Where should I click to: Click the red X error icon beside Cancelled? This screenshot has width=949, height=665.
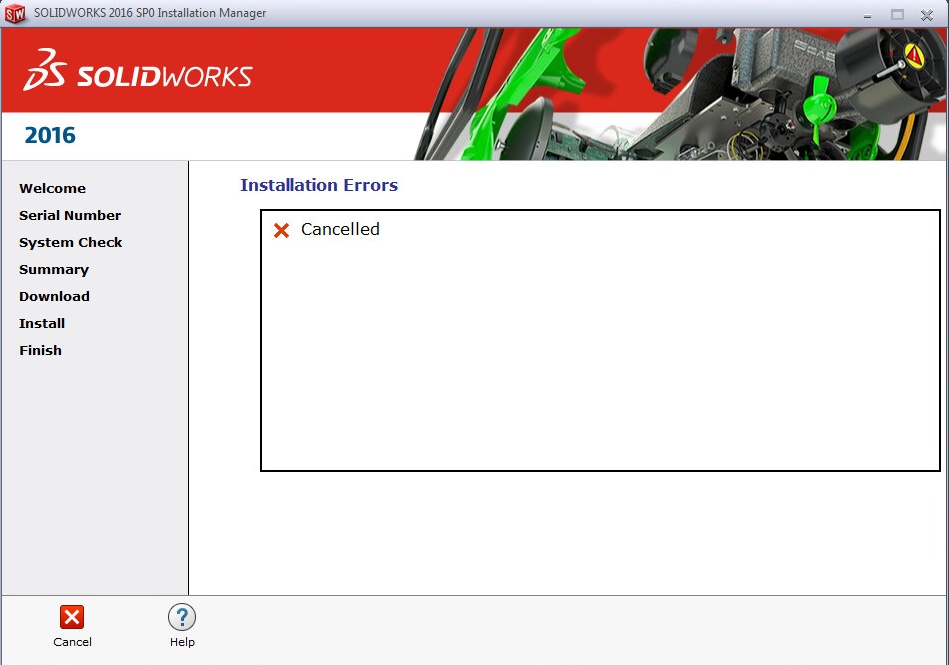click(281, 230)
